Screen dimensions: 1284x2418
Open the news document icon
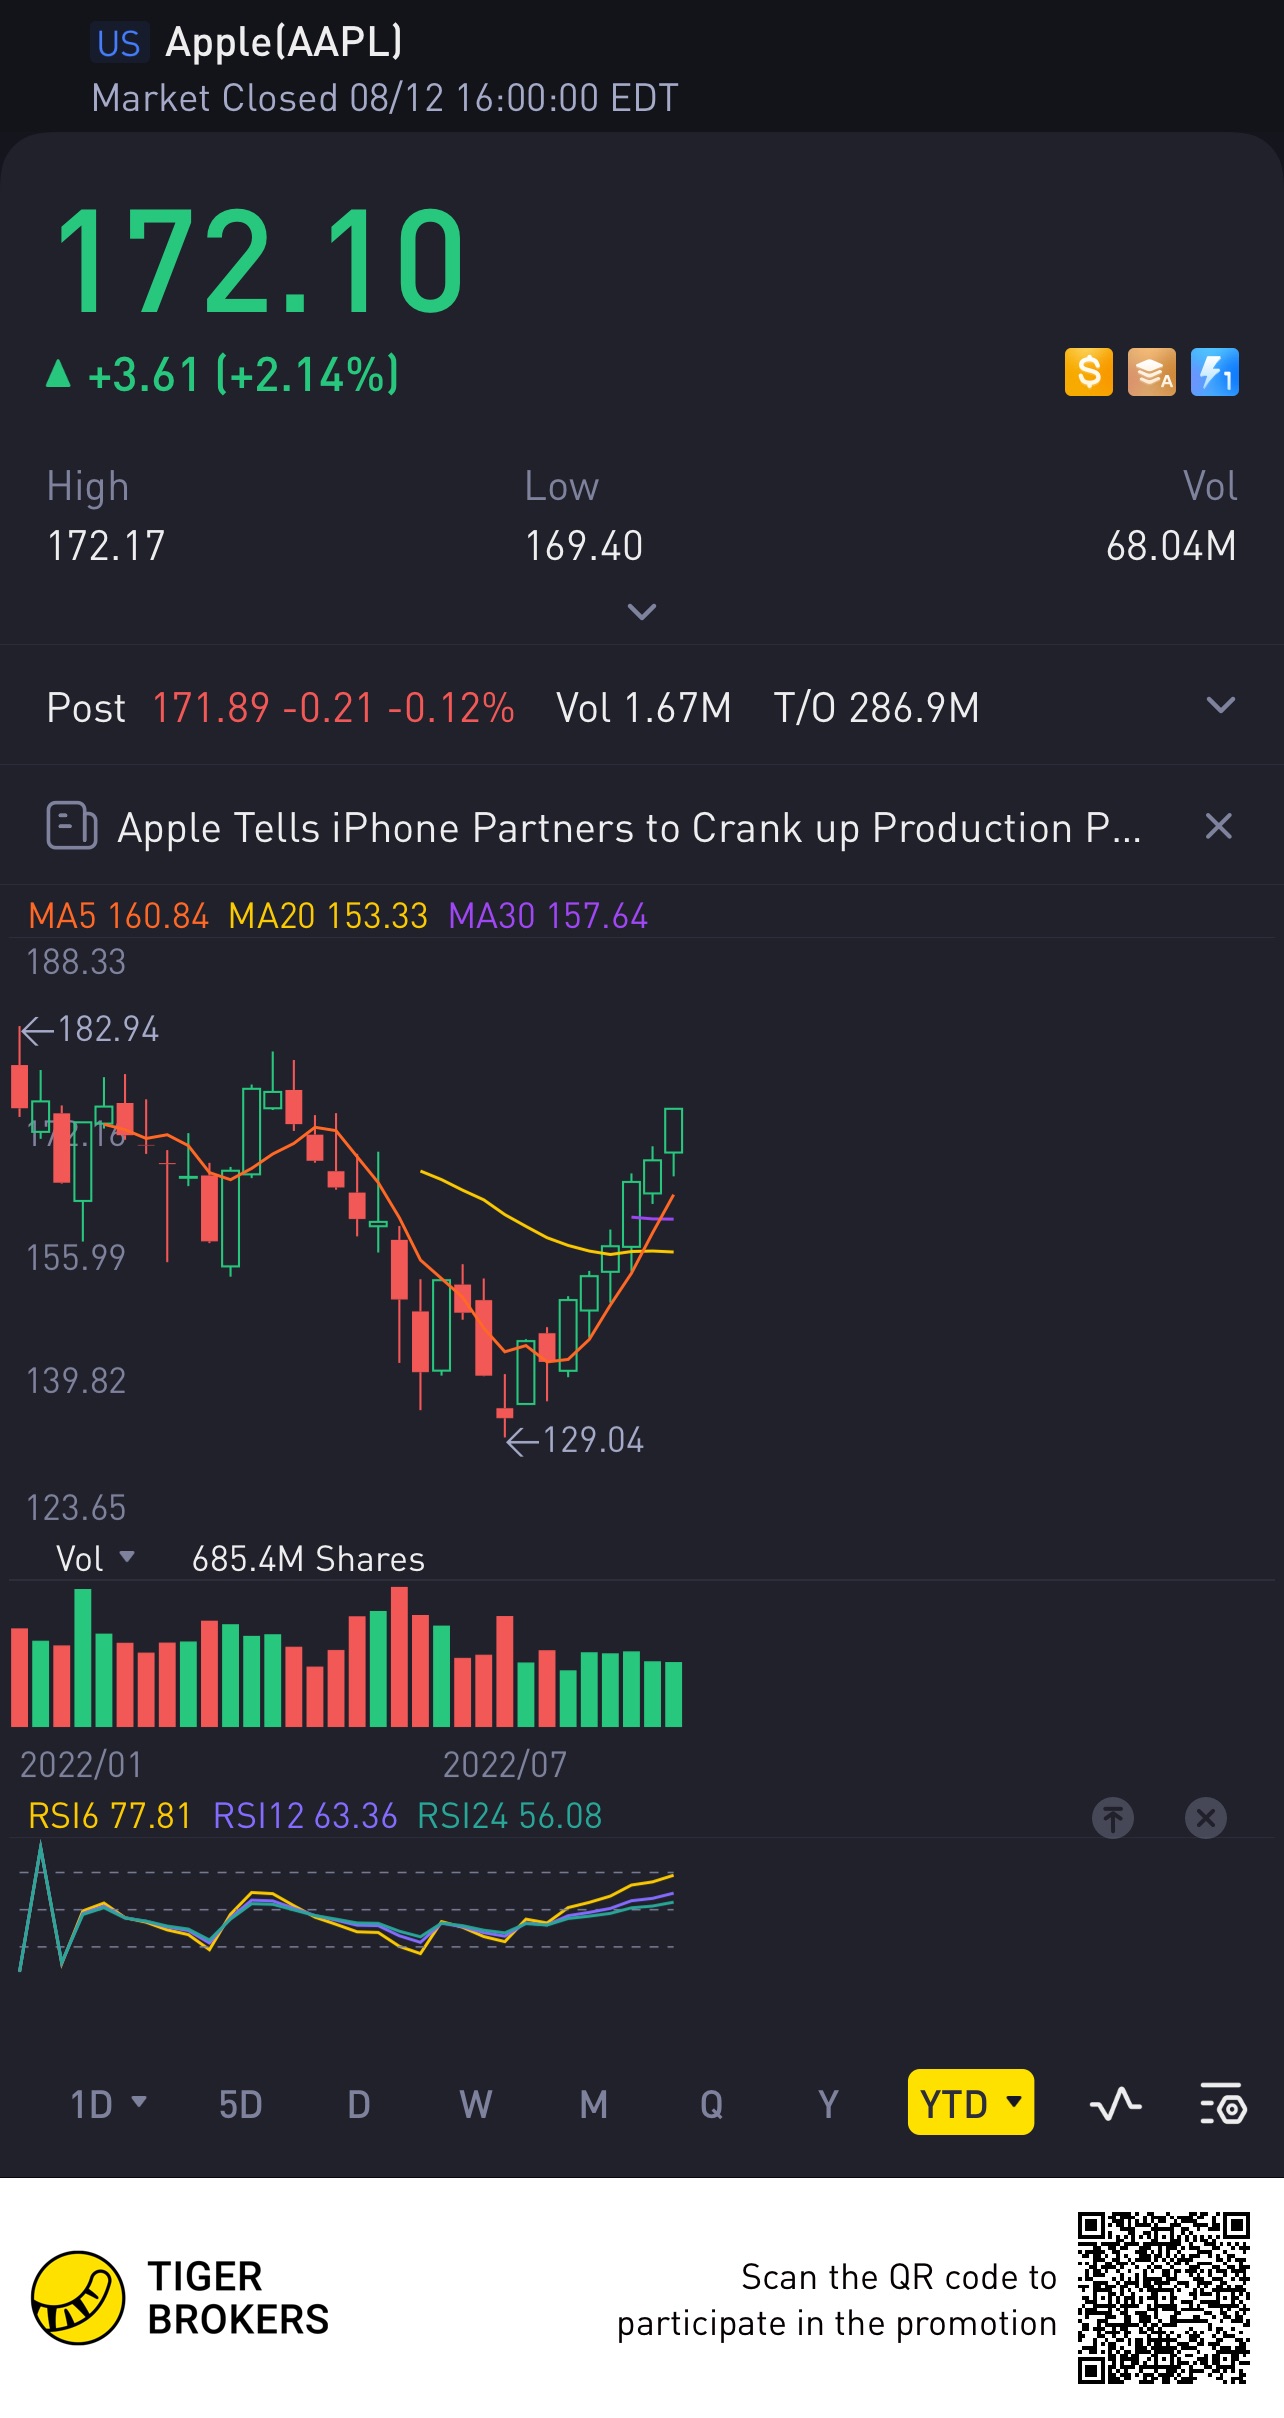coord(72,826)
